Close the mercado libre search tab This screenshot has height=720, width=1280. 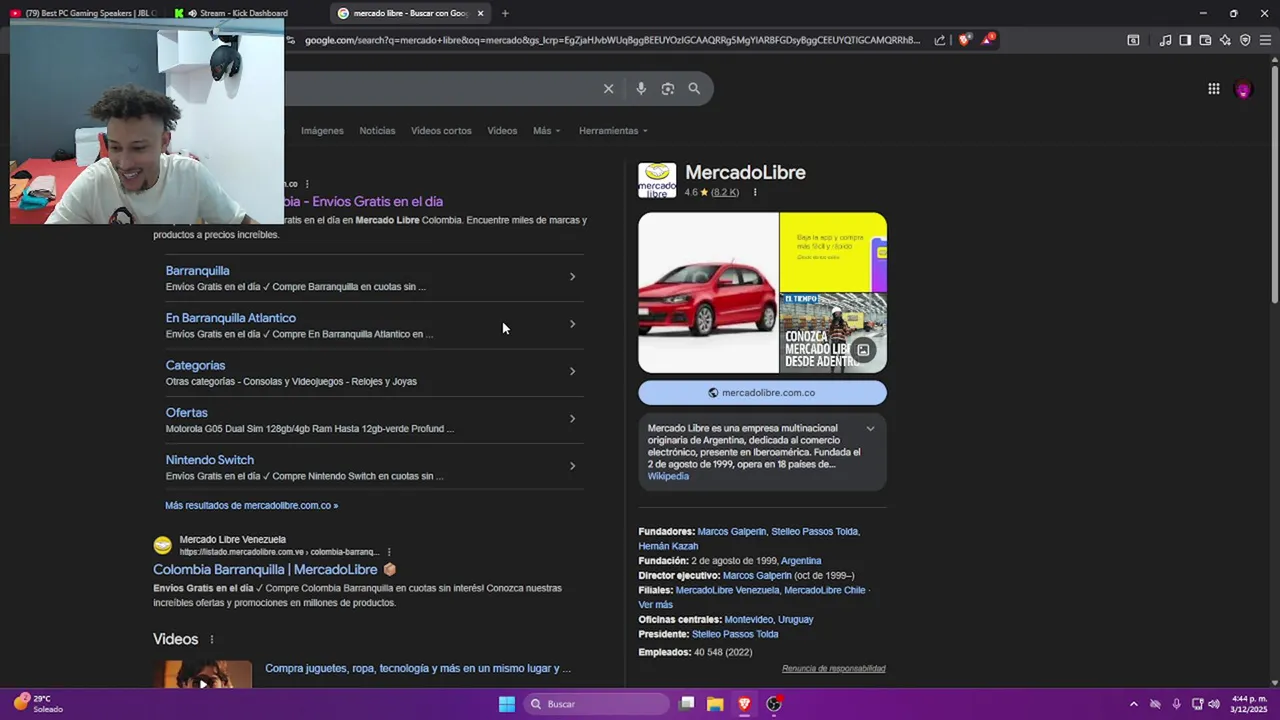(480, 13)
